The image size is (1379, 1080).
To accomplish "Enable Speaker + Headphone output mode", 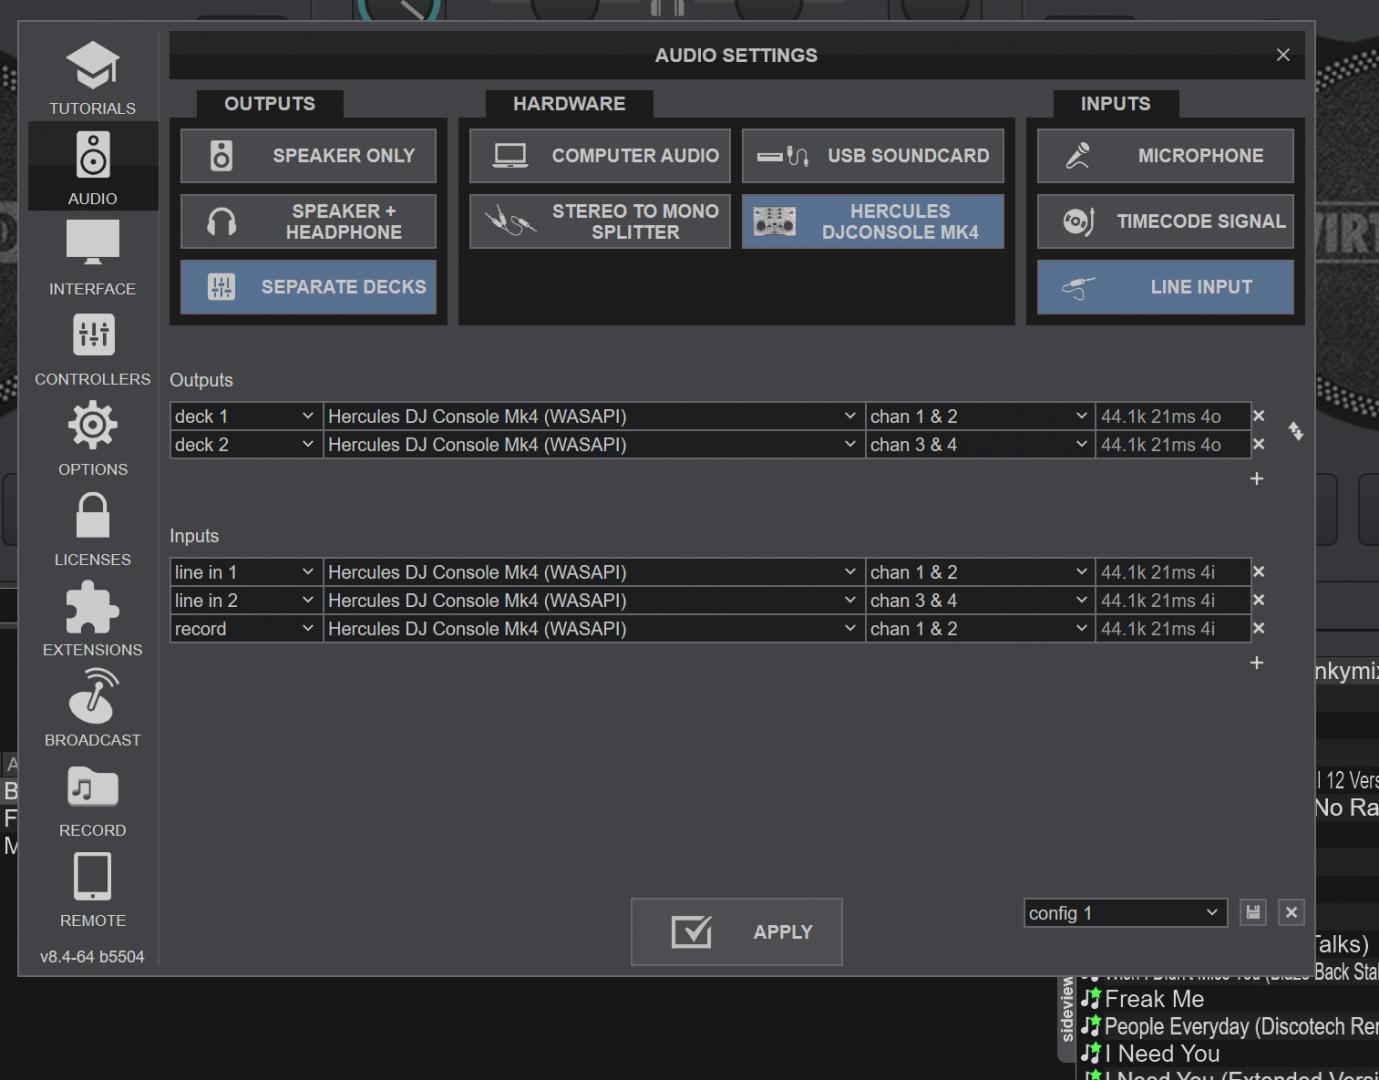I will [308, 221].
